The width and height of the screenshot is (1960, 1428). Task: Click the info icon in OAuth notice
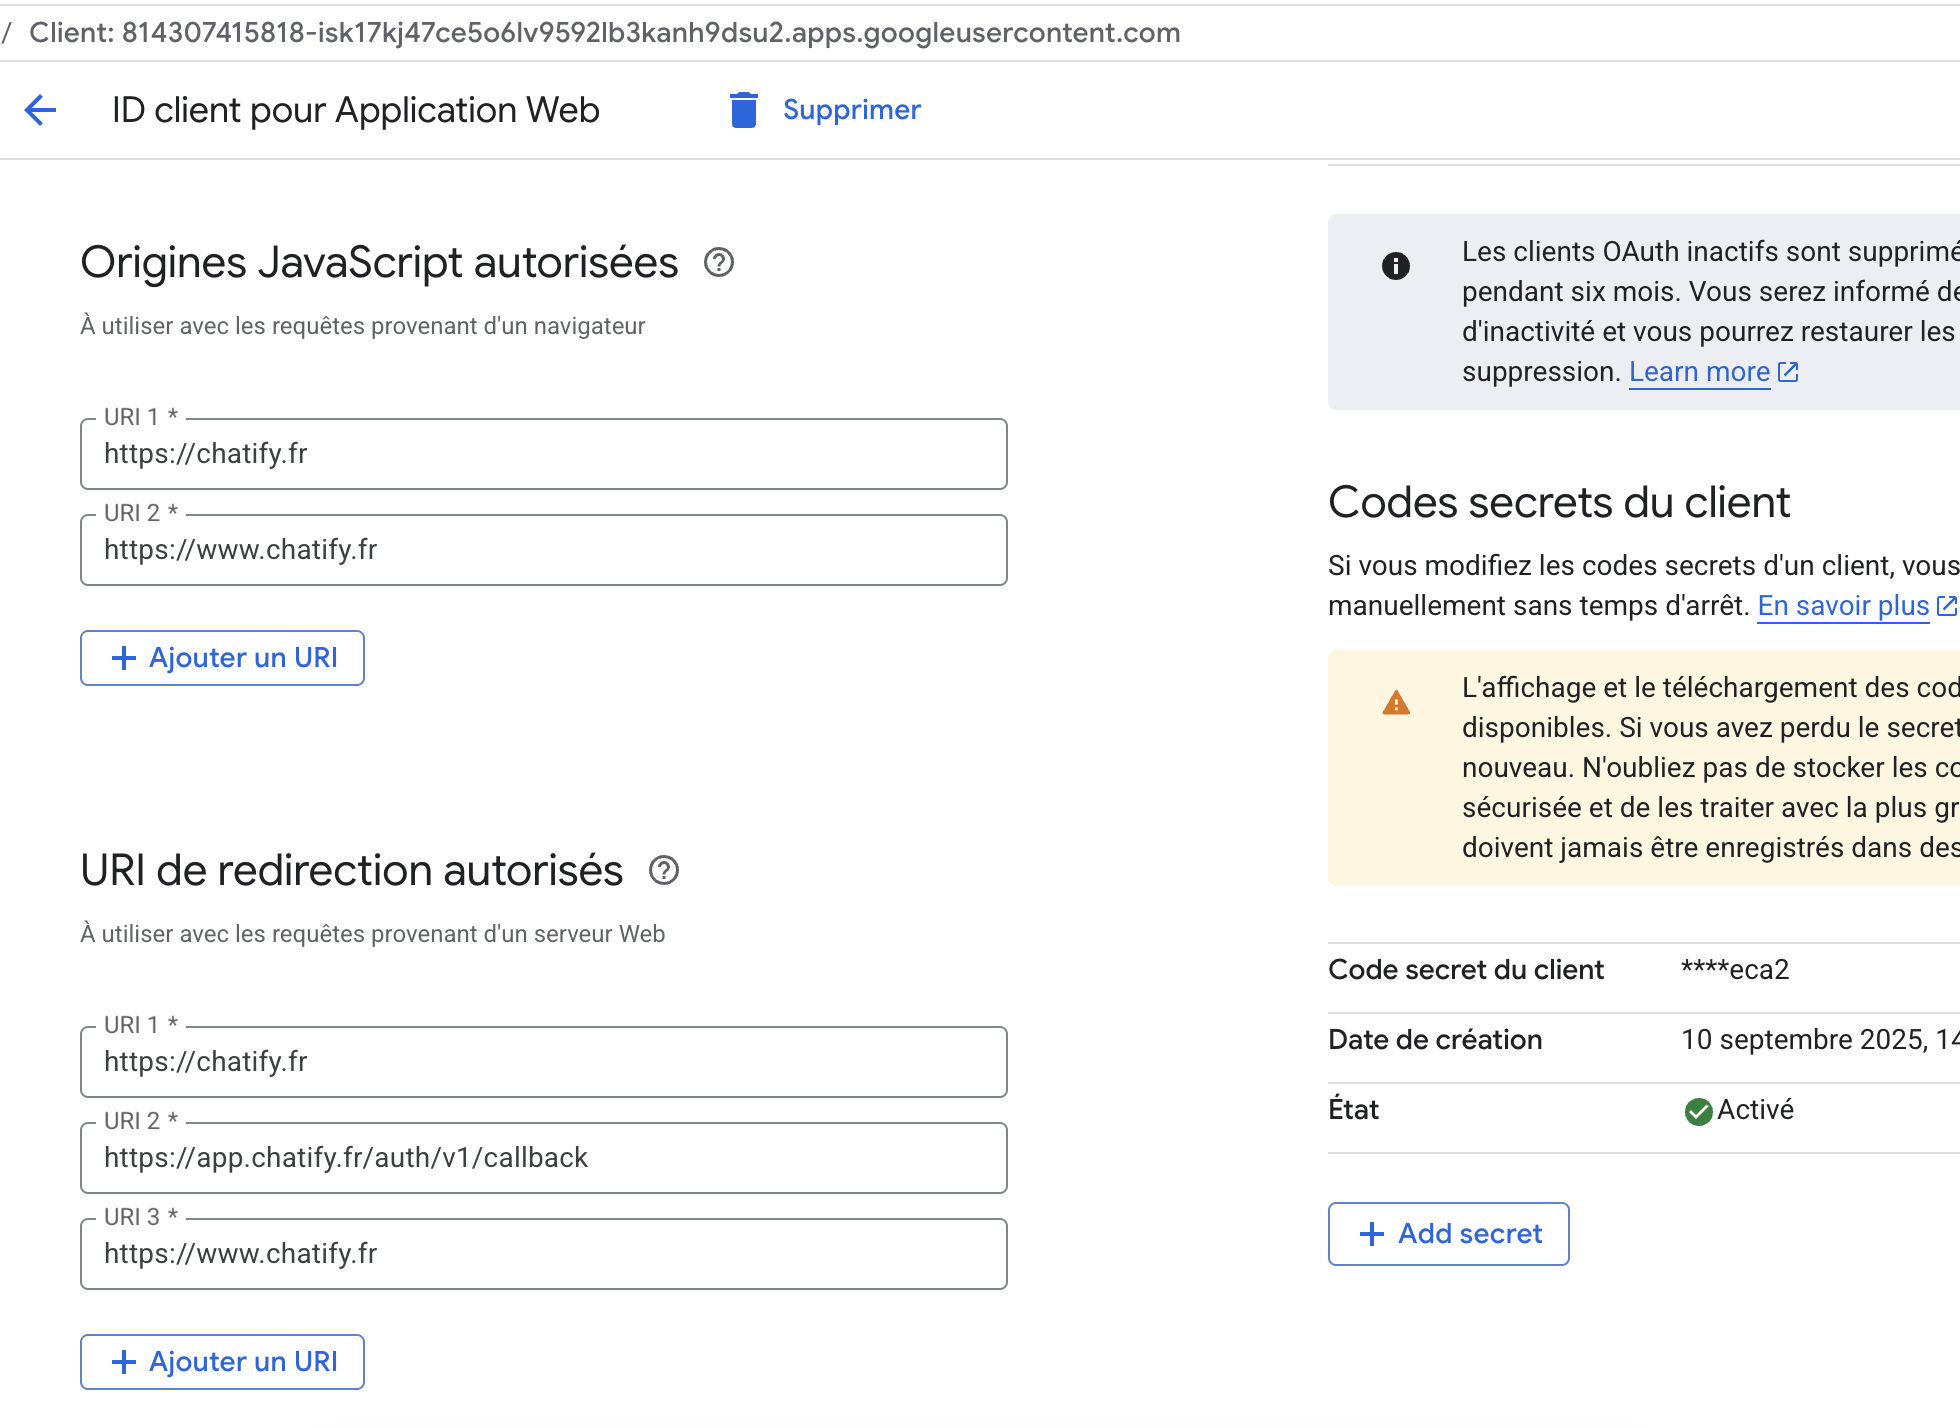tap(1395, 266)
